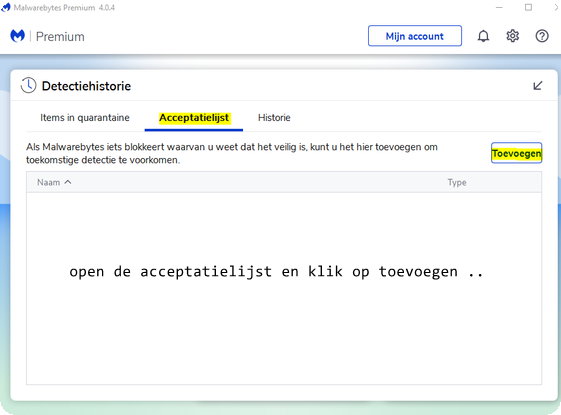Image resolution: width=561 pixels, height=415 pixels.
Task: Click the Detectiehistorie panel title
Action: pyautogui.click(x=86, y=86)
